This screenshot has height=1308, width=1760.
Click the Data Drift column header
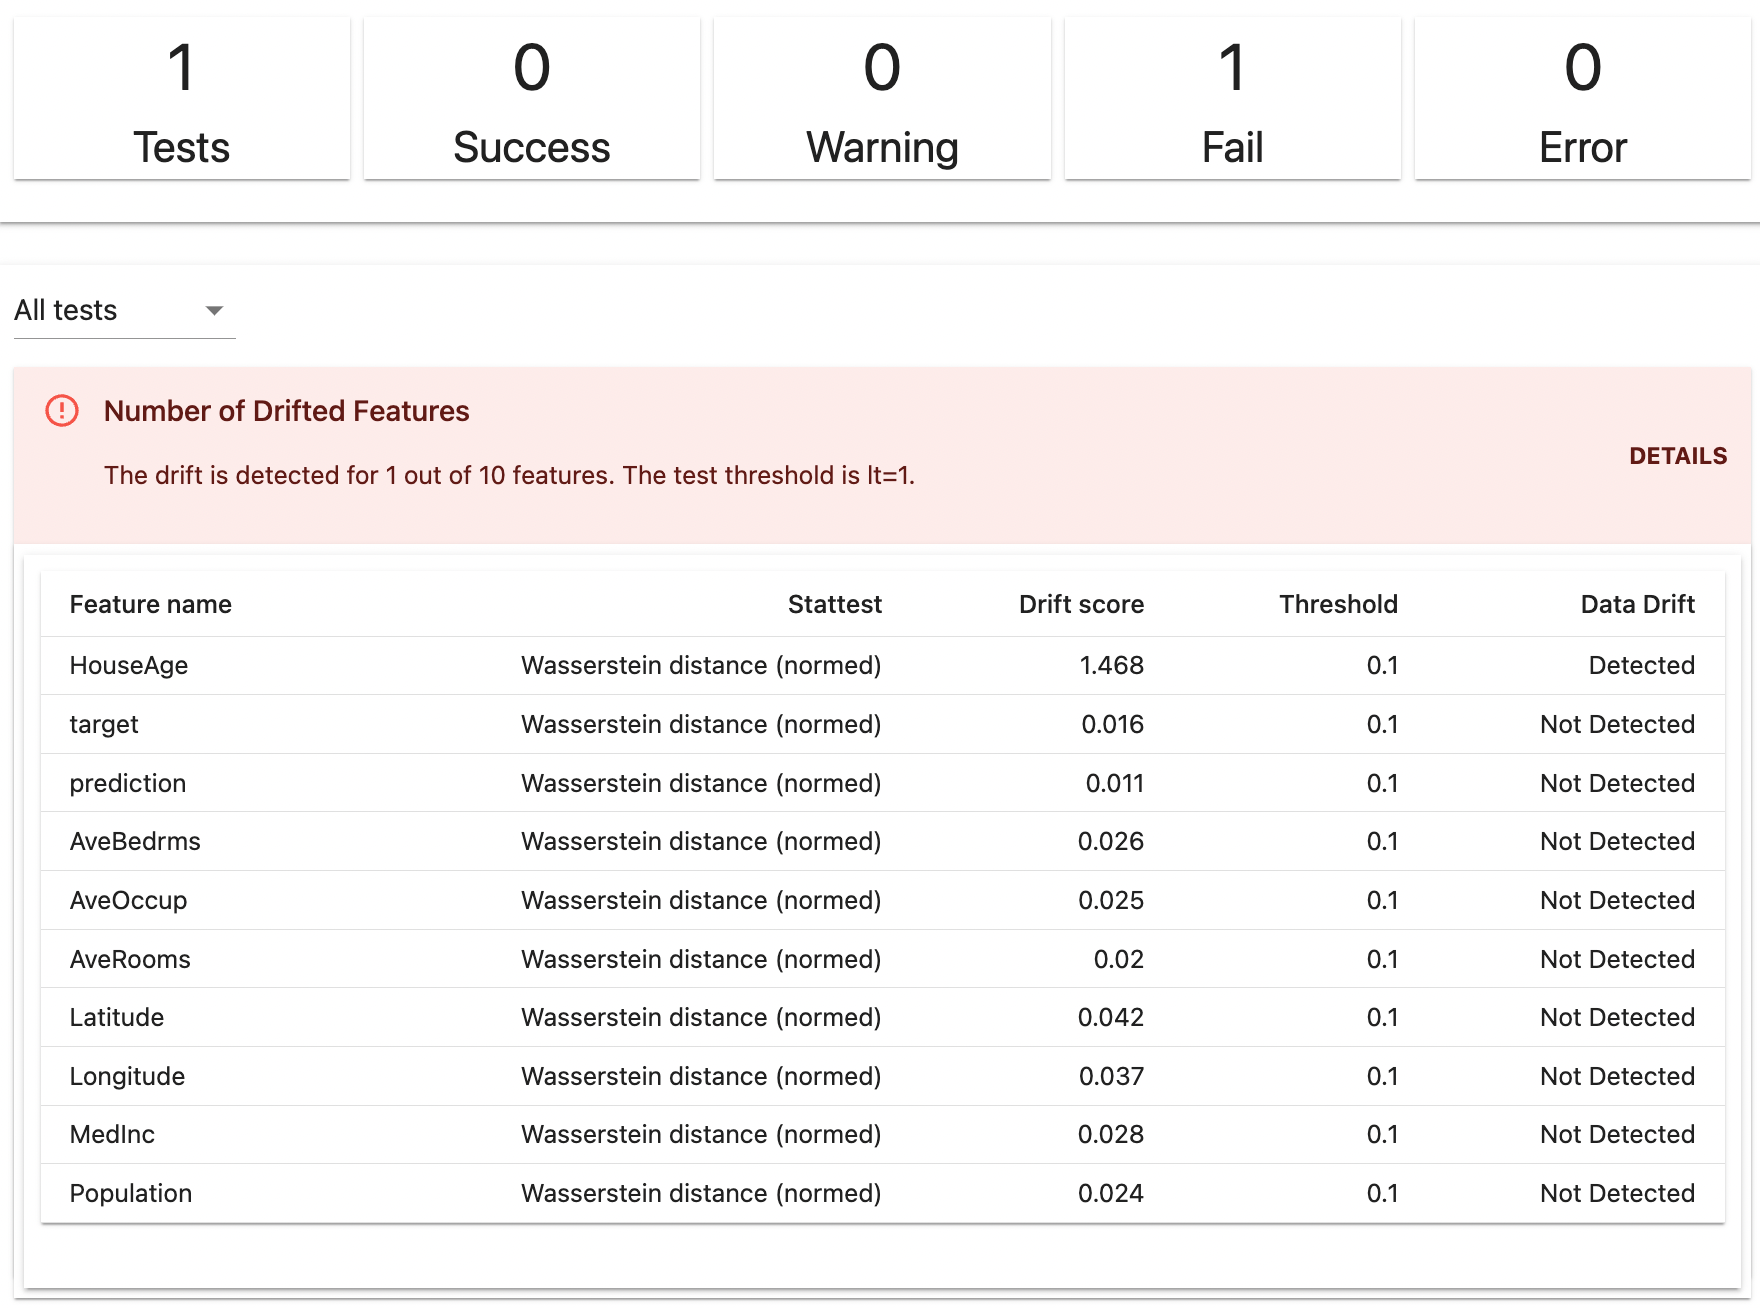1637,604
